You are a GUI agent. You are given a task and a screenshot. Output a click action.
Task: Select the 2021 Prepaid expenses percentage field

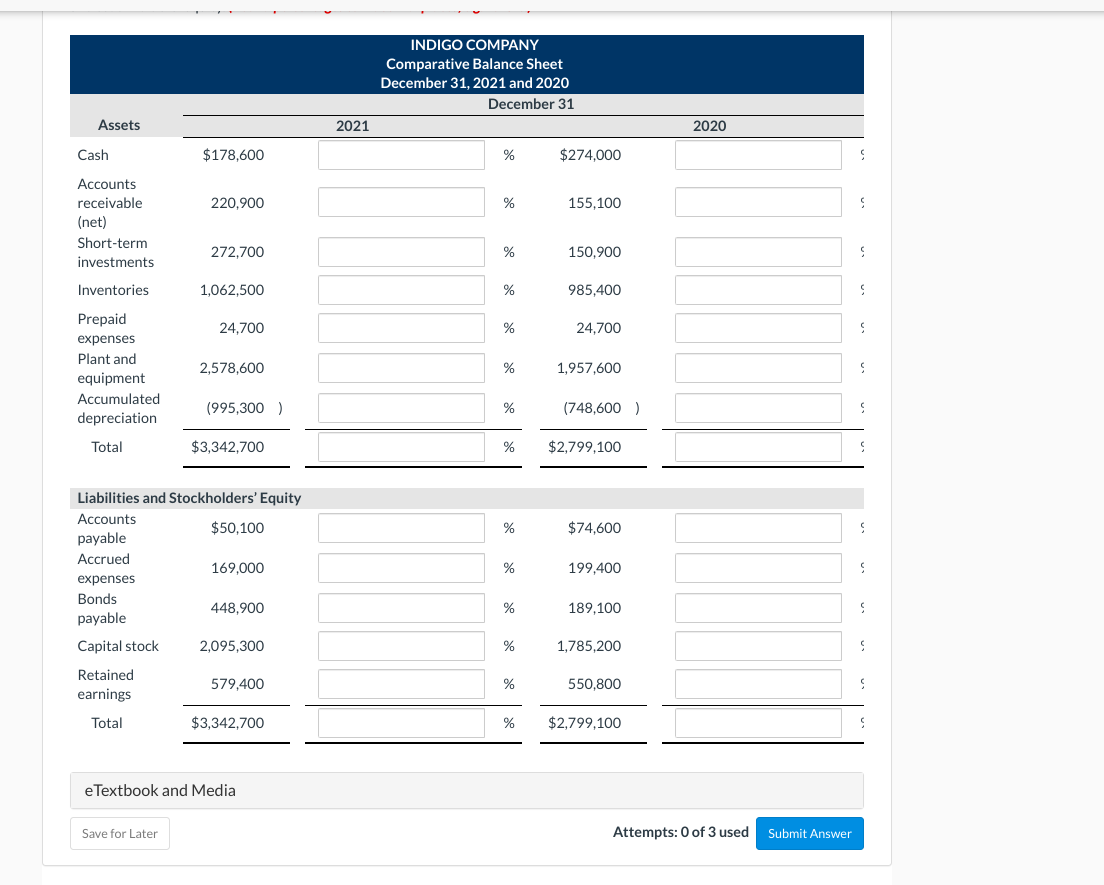pyautogui.click(x=401, y=328)
